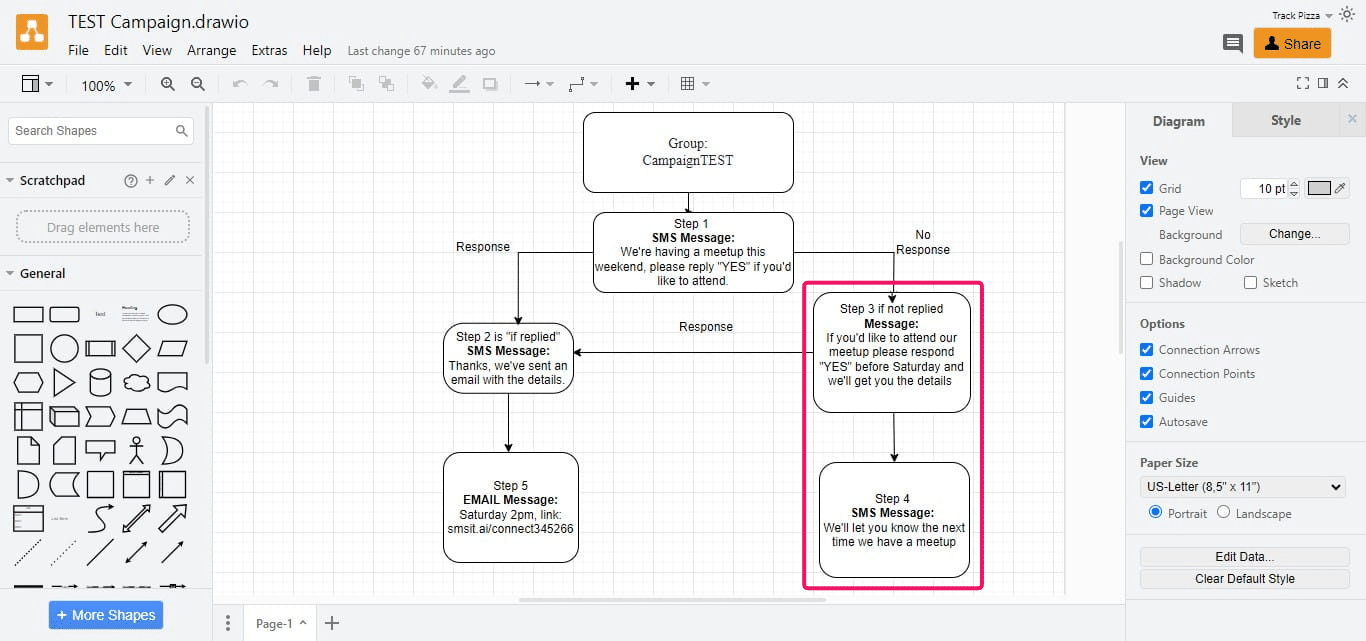1366x641 pixels.
Task: Open the Paper Size dropdown
Action: [1241, 487]
